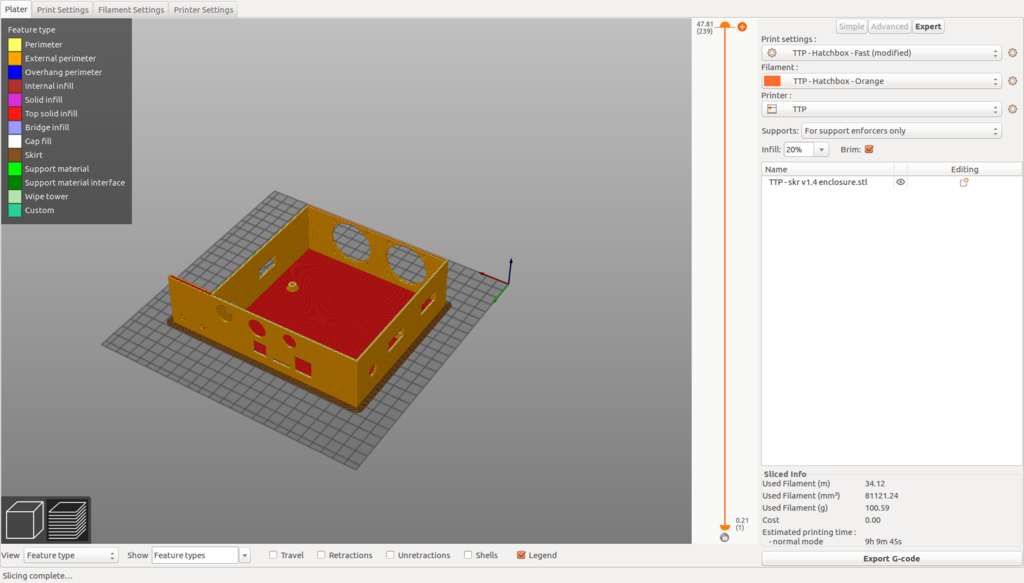The image size is (1024, 583).
Task: Switch to the 3D editor cube view
Action: click(23, 520)
